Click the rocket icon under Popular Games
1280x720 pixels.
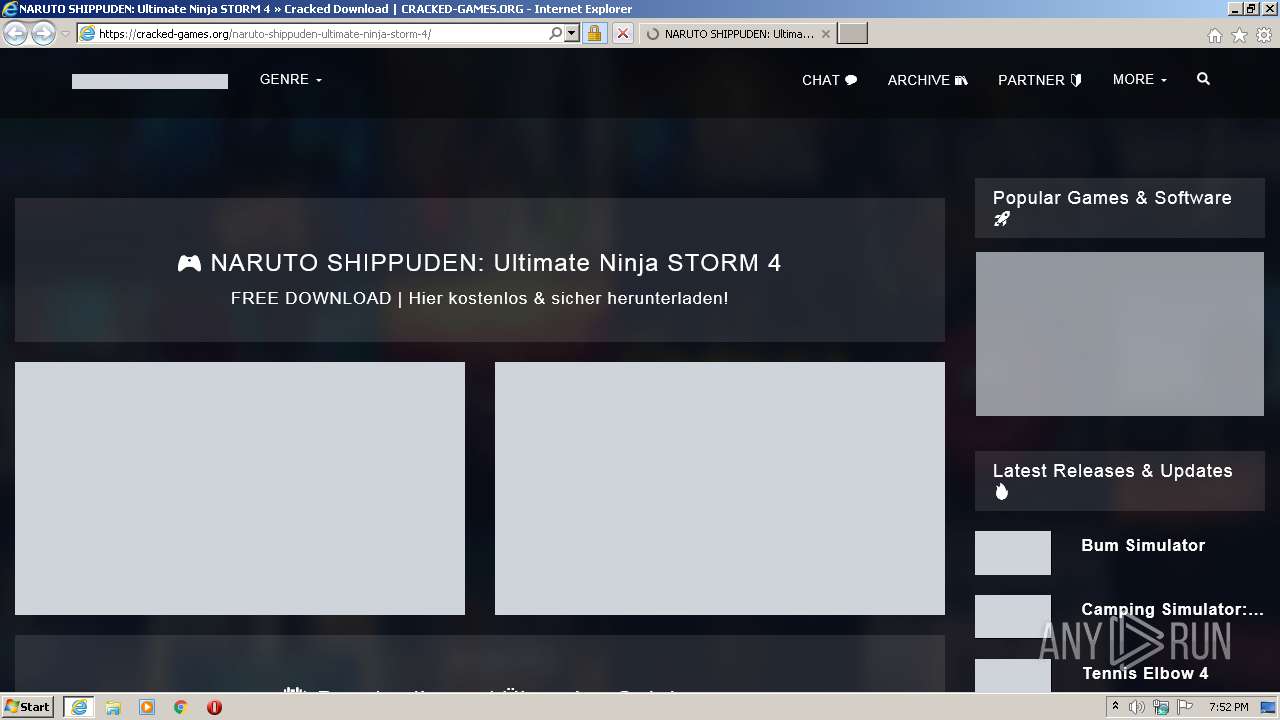point(1002,219)
